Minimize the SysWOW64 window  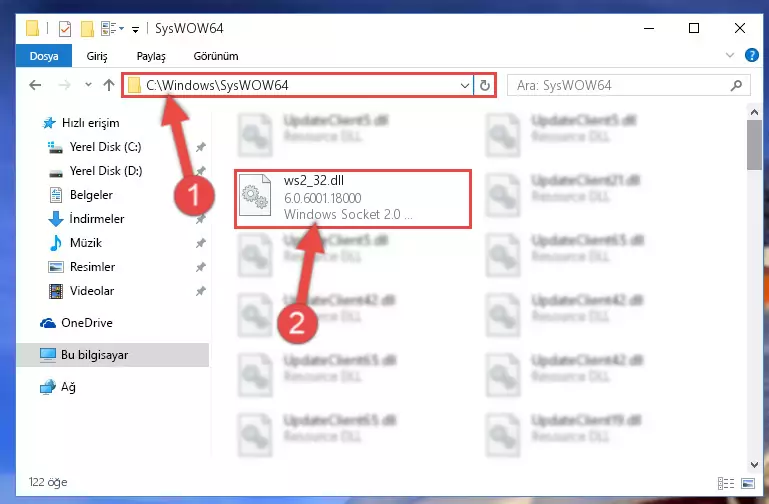coord(649,28)
